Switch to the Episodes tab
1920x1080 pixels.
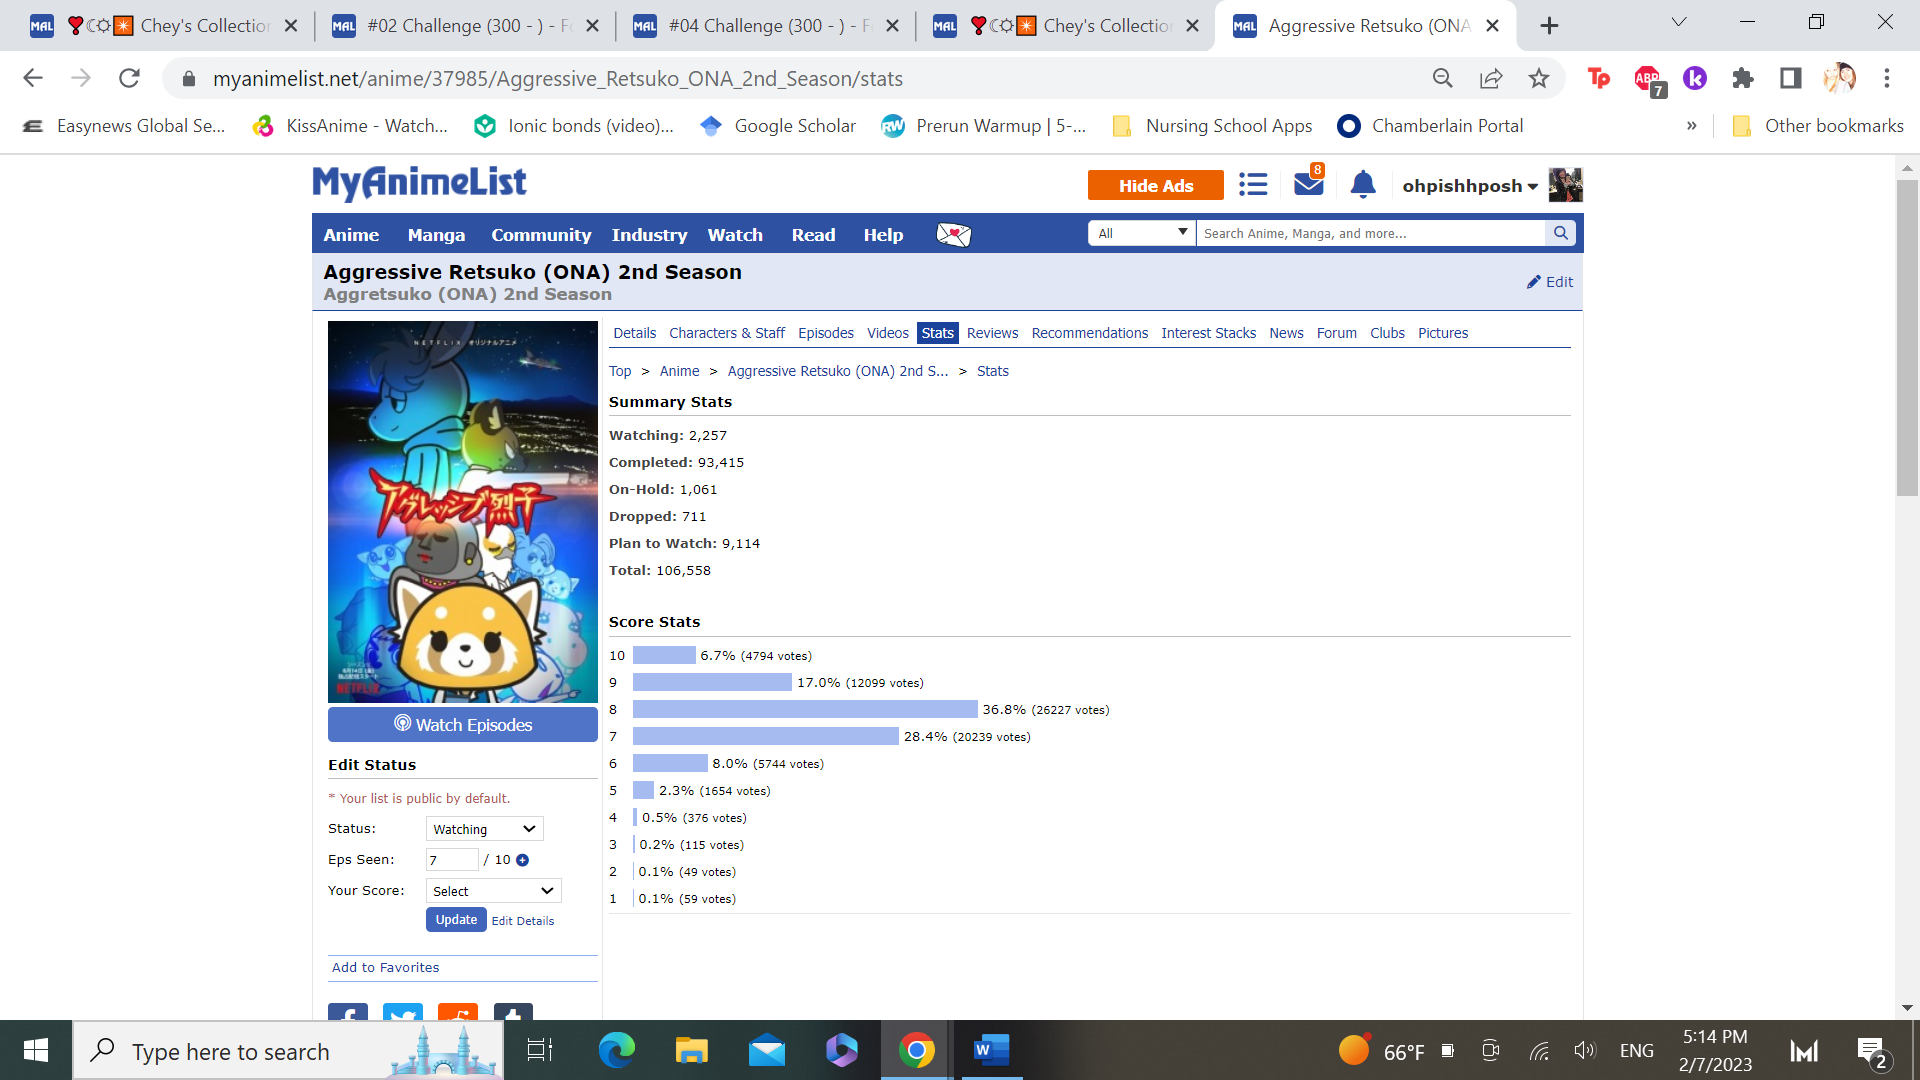[826, 333]
